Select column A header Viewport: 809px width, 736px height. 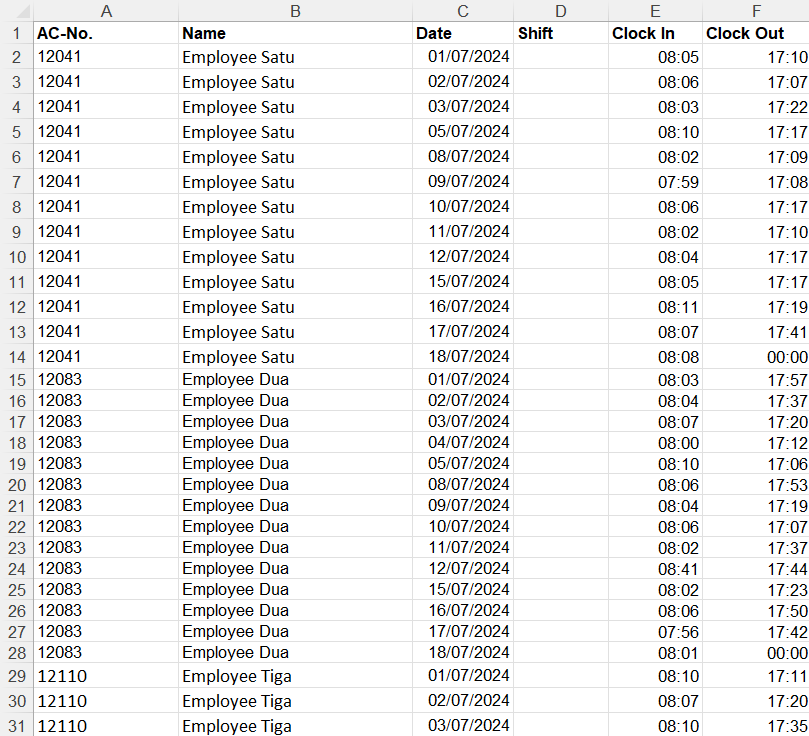pos(106,11)
